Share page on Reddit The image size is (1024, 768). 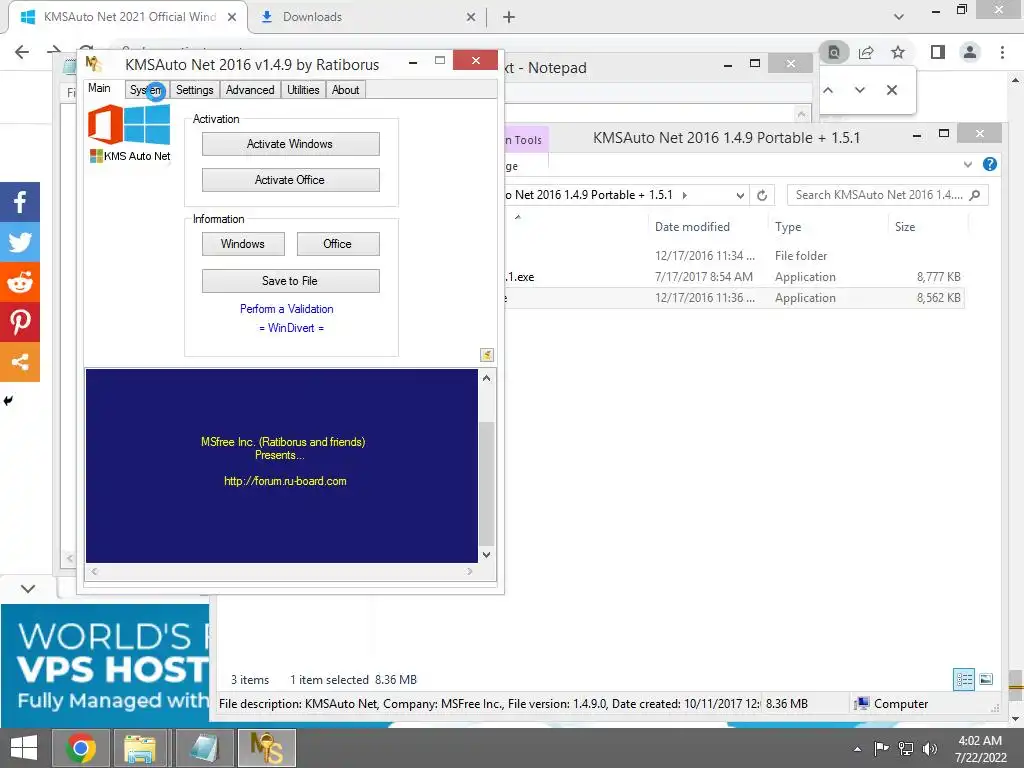[x=20, y=281]
